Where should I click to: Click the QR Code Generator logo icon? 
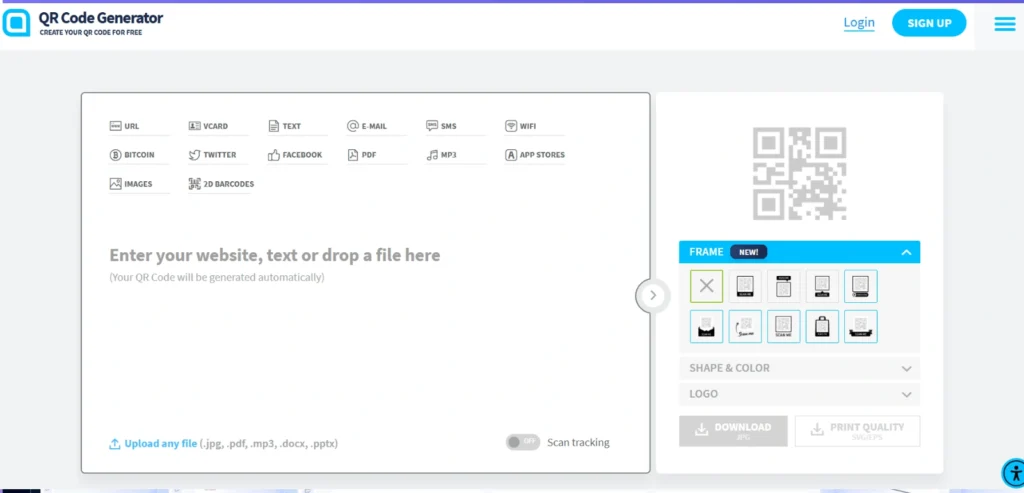click(17, 22)
